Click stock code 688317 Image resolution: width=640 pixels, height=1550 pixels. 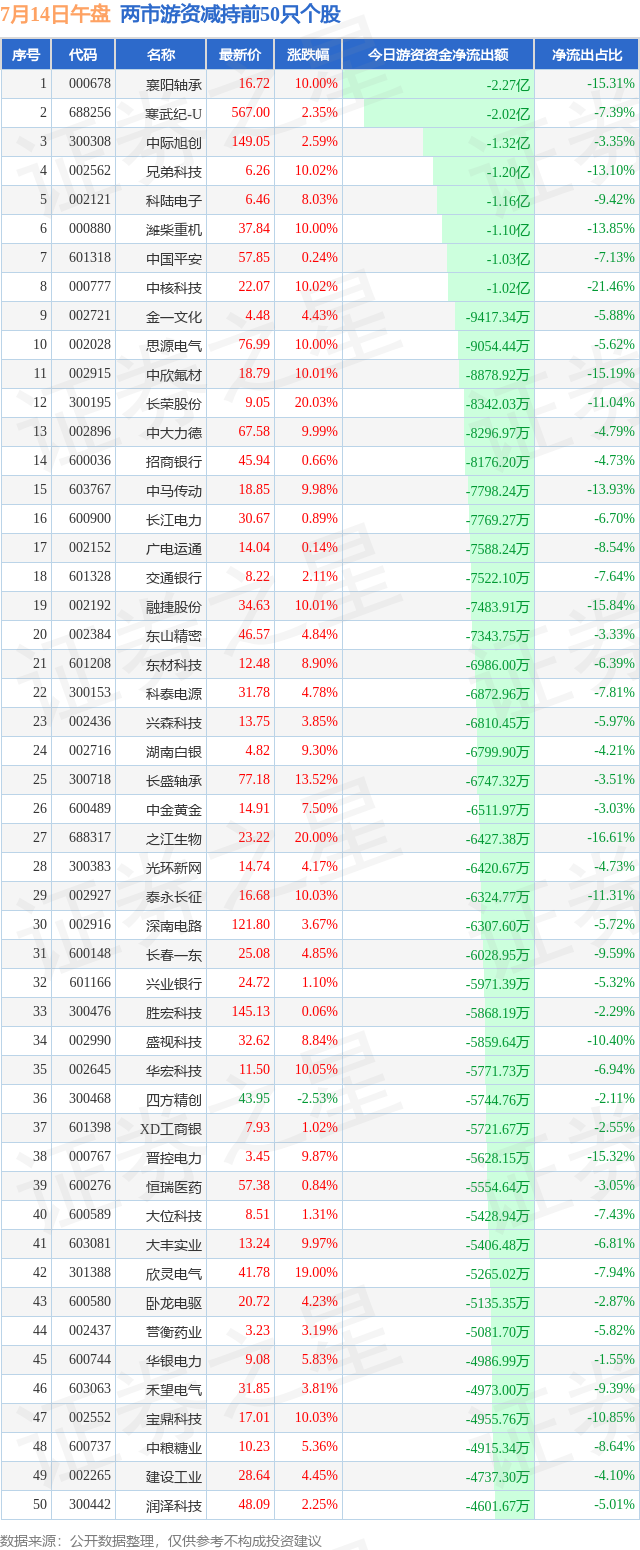click(x=90, y=838)
